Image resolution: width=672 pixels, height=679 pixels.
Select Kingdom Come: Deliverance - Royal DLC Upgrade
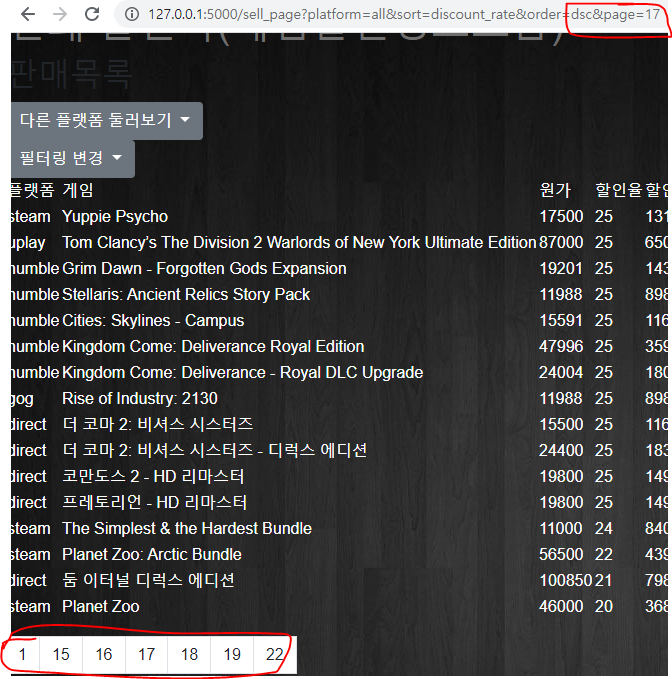click(x=243, y=372)
